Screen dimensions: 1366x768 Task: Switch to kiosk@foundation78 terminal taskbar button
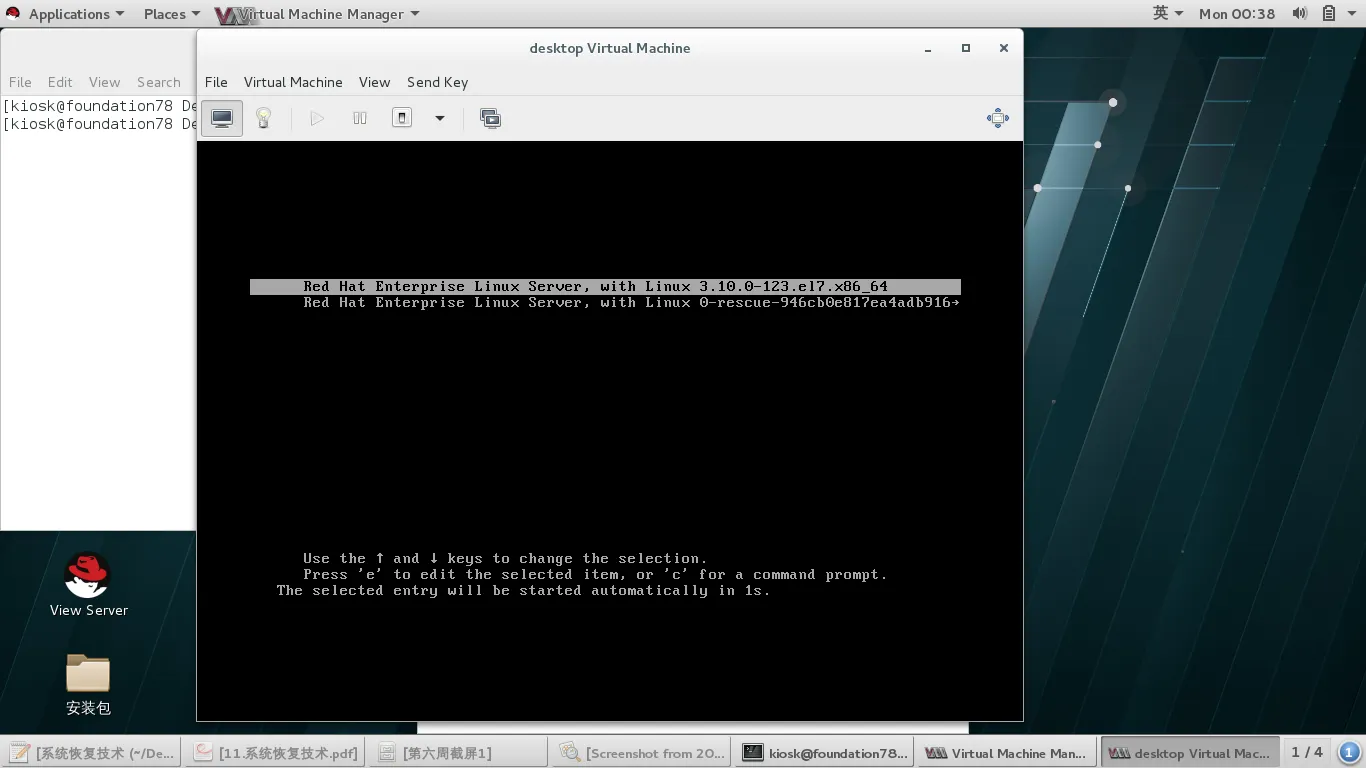[824, 753]
